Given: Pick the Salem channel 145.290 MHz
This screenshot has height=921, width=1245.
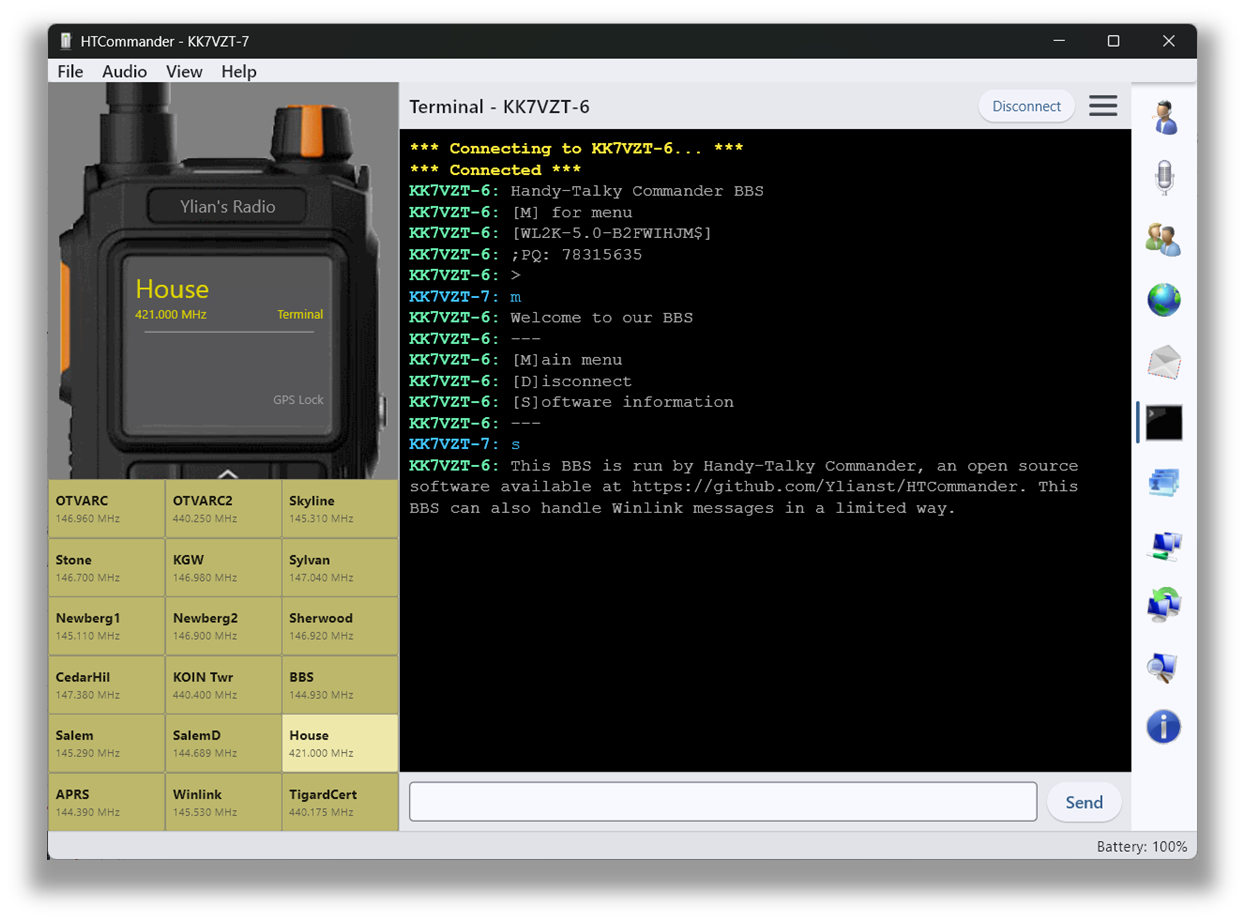Looking at the screenshot, I should (107, 743).
